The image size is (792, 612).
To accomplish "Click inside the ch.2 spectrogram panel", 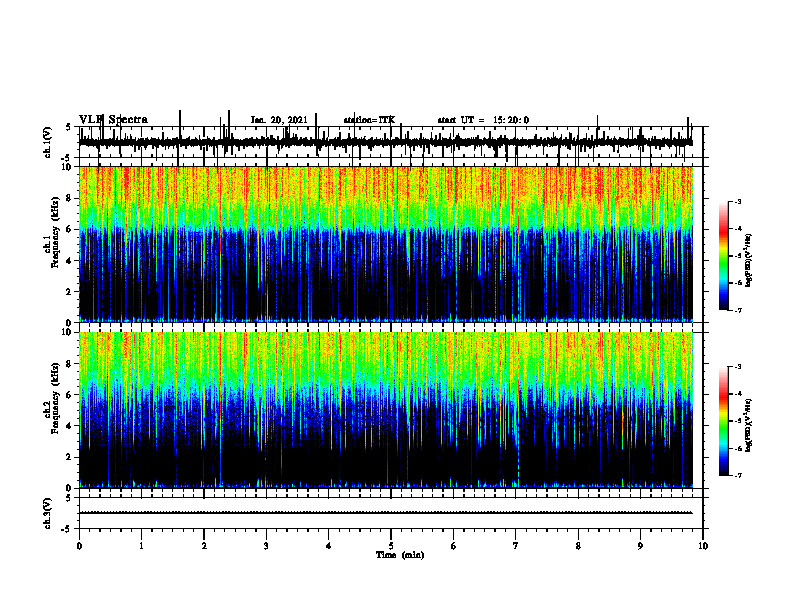I will [386, 410].
